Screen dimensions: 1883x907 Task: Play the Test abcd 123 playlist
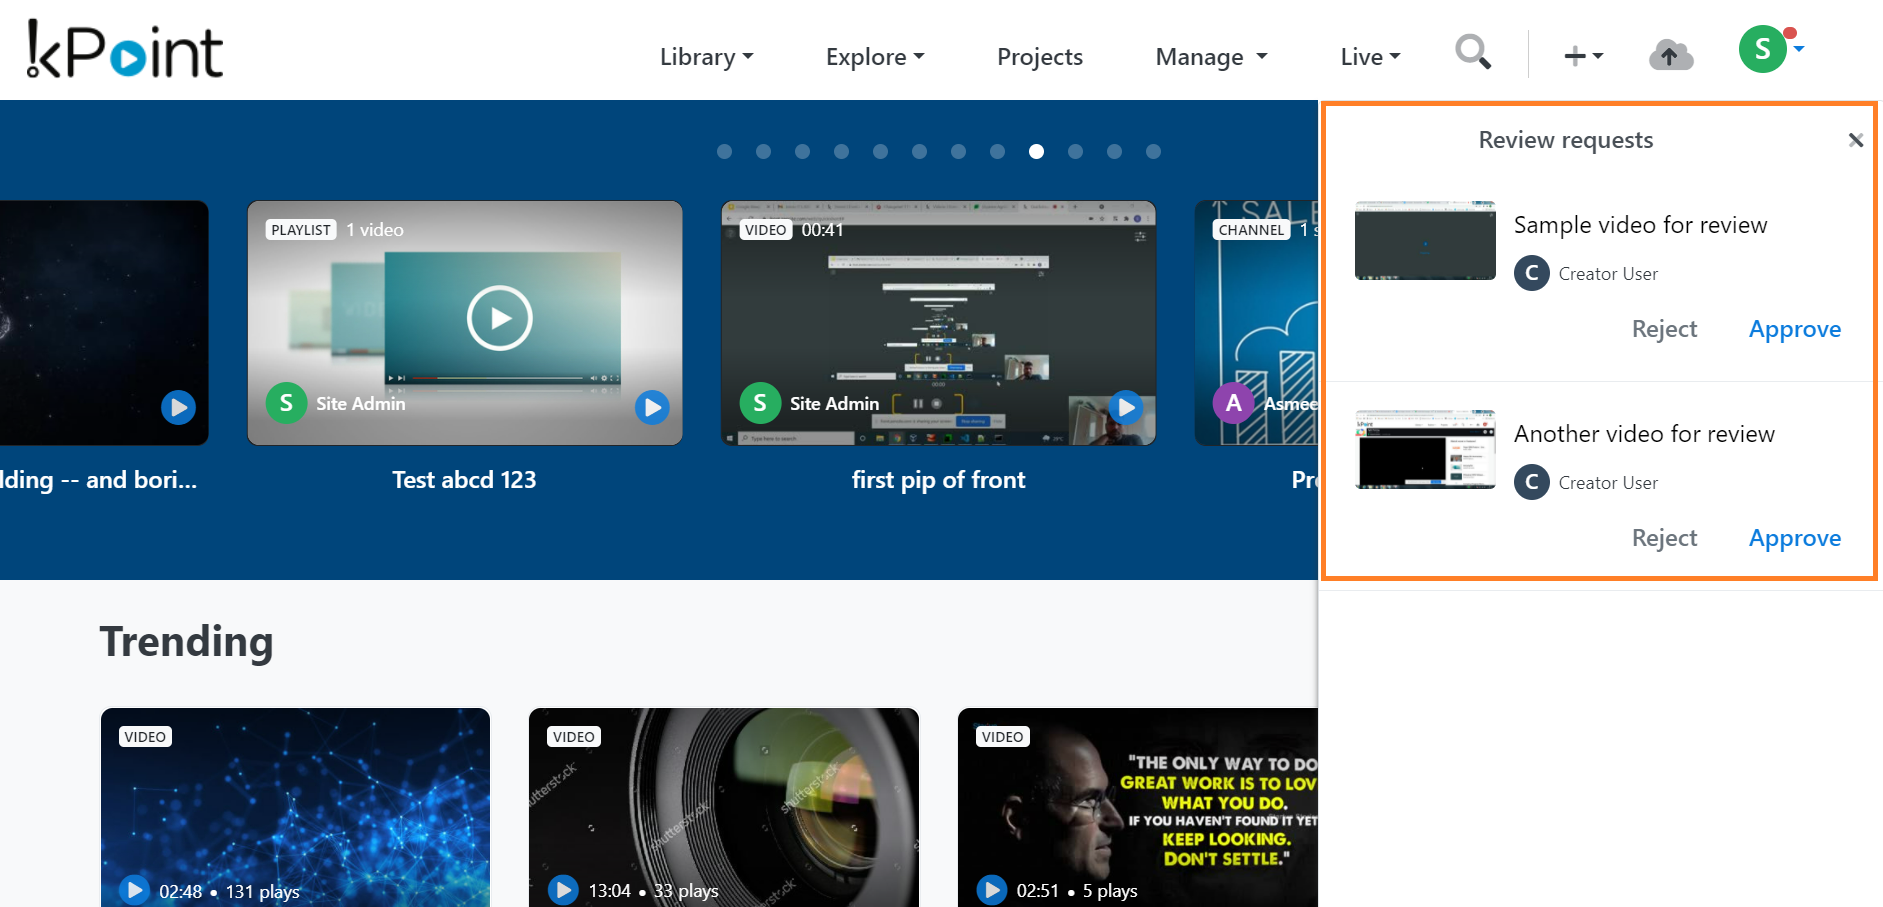[652, 407]
